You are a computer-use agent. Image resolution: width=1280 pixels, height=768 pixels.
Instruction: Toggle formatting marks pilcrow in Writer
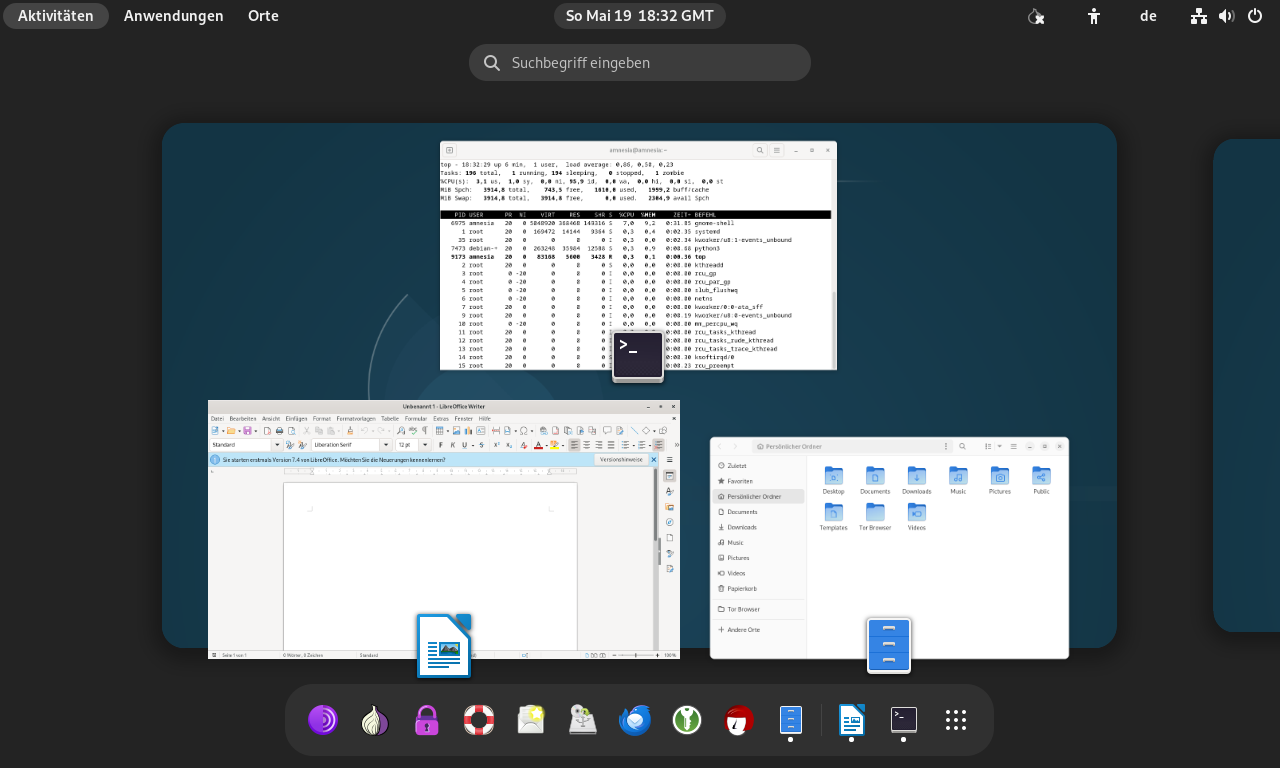(x=424, y=431)
